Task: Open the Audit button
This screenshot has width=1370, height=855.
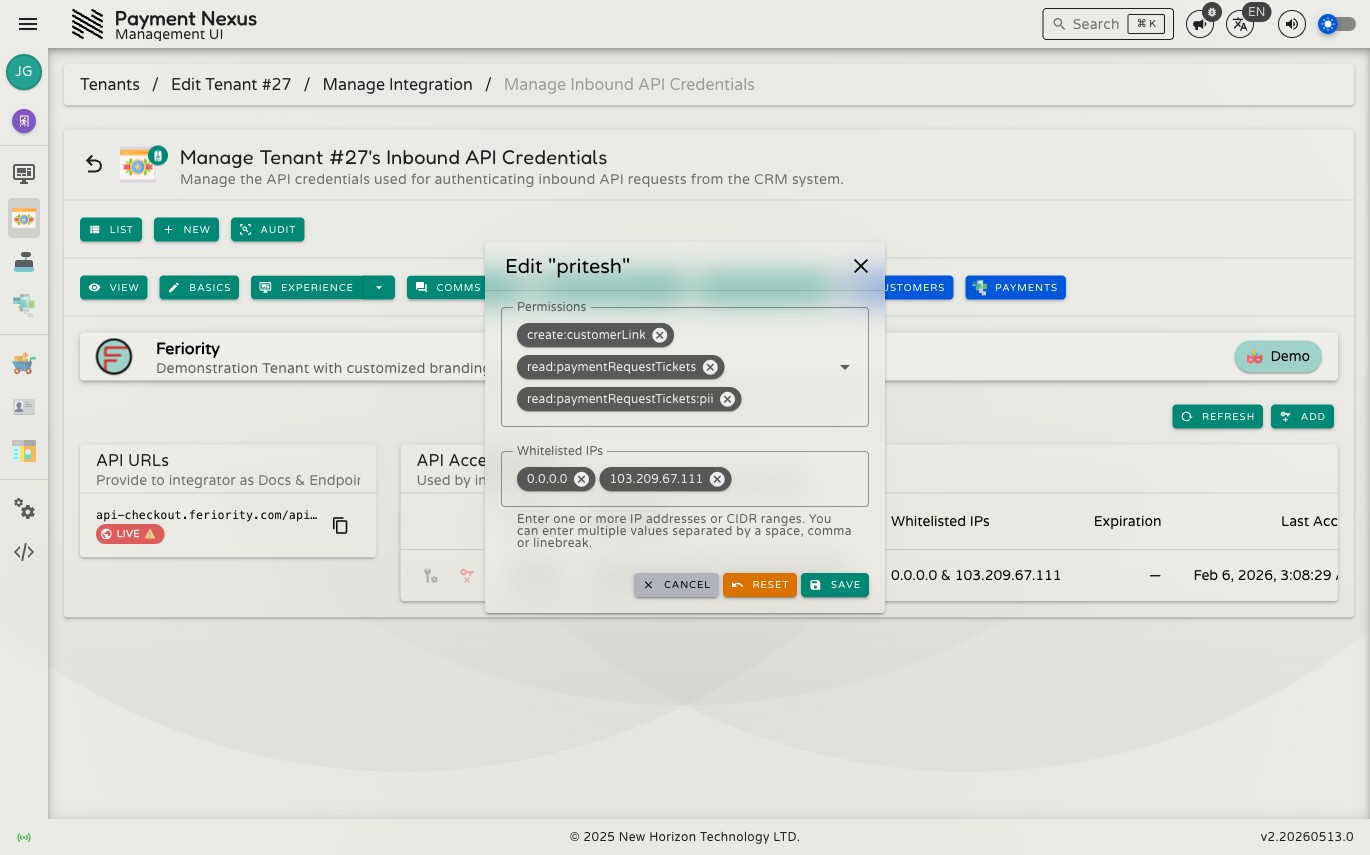Action: (267, 230)
